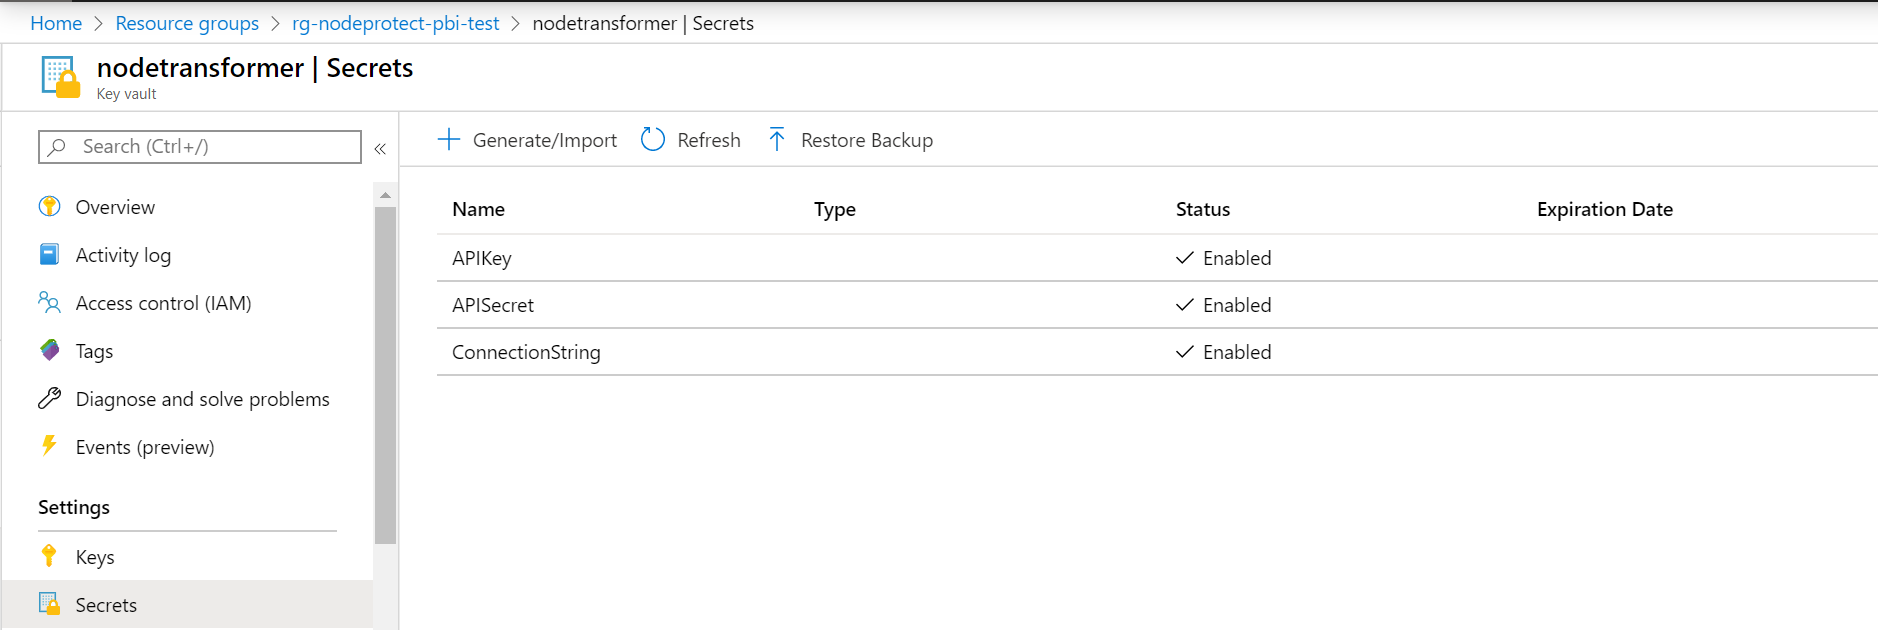The image size is (1878, 630).
Task: Click the Search (Ctrl+/) field
Action: 200,147
